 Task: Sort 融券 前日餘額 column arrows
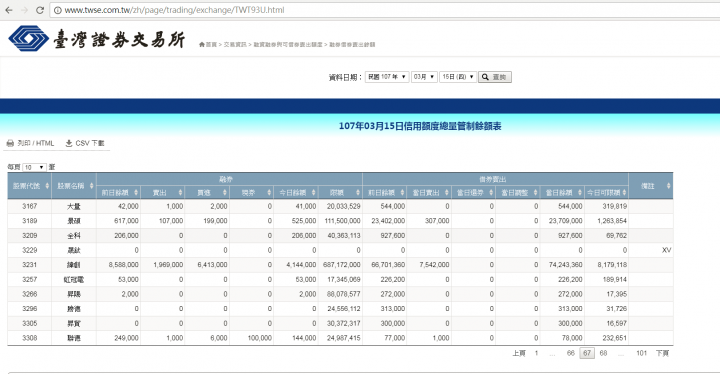click(136, 193)
